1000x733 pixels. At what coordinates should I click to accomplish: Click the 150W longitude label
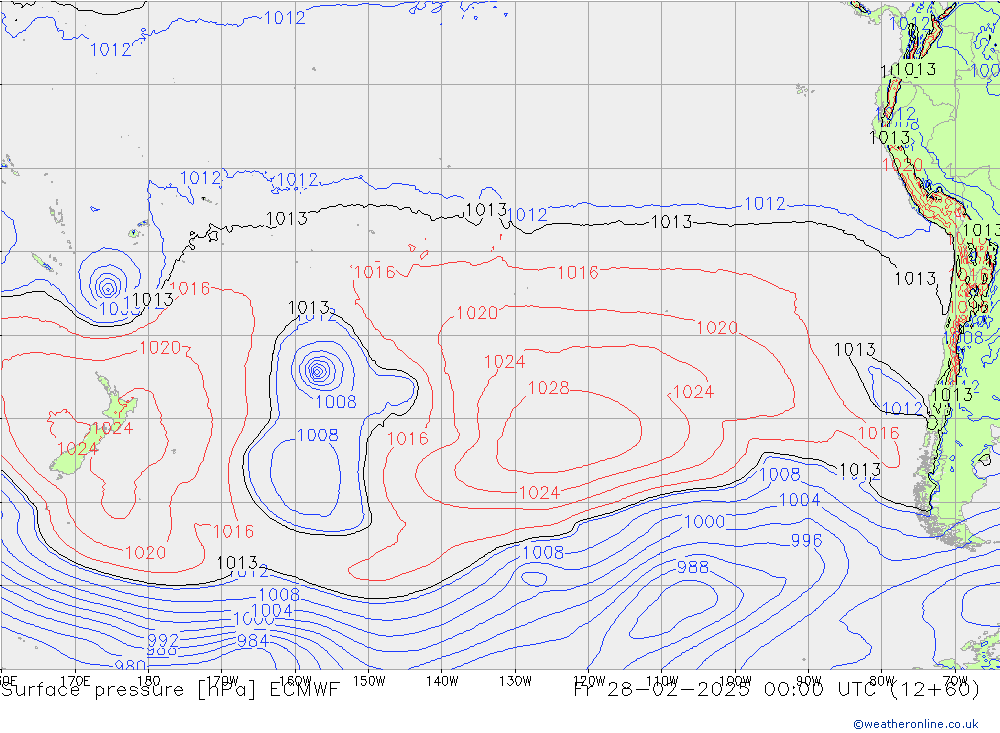pyautogui.click(x=369, y=680)
